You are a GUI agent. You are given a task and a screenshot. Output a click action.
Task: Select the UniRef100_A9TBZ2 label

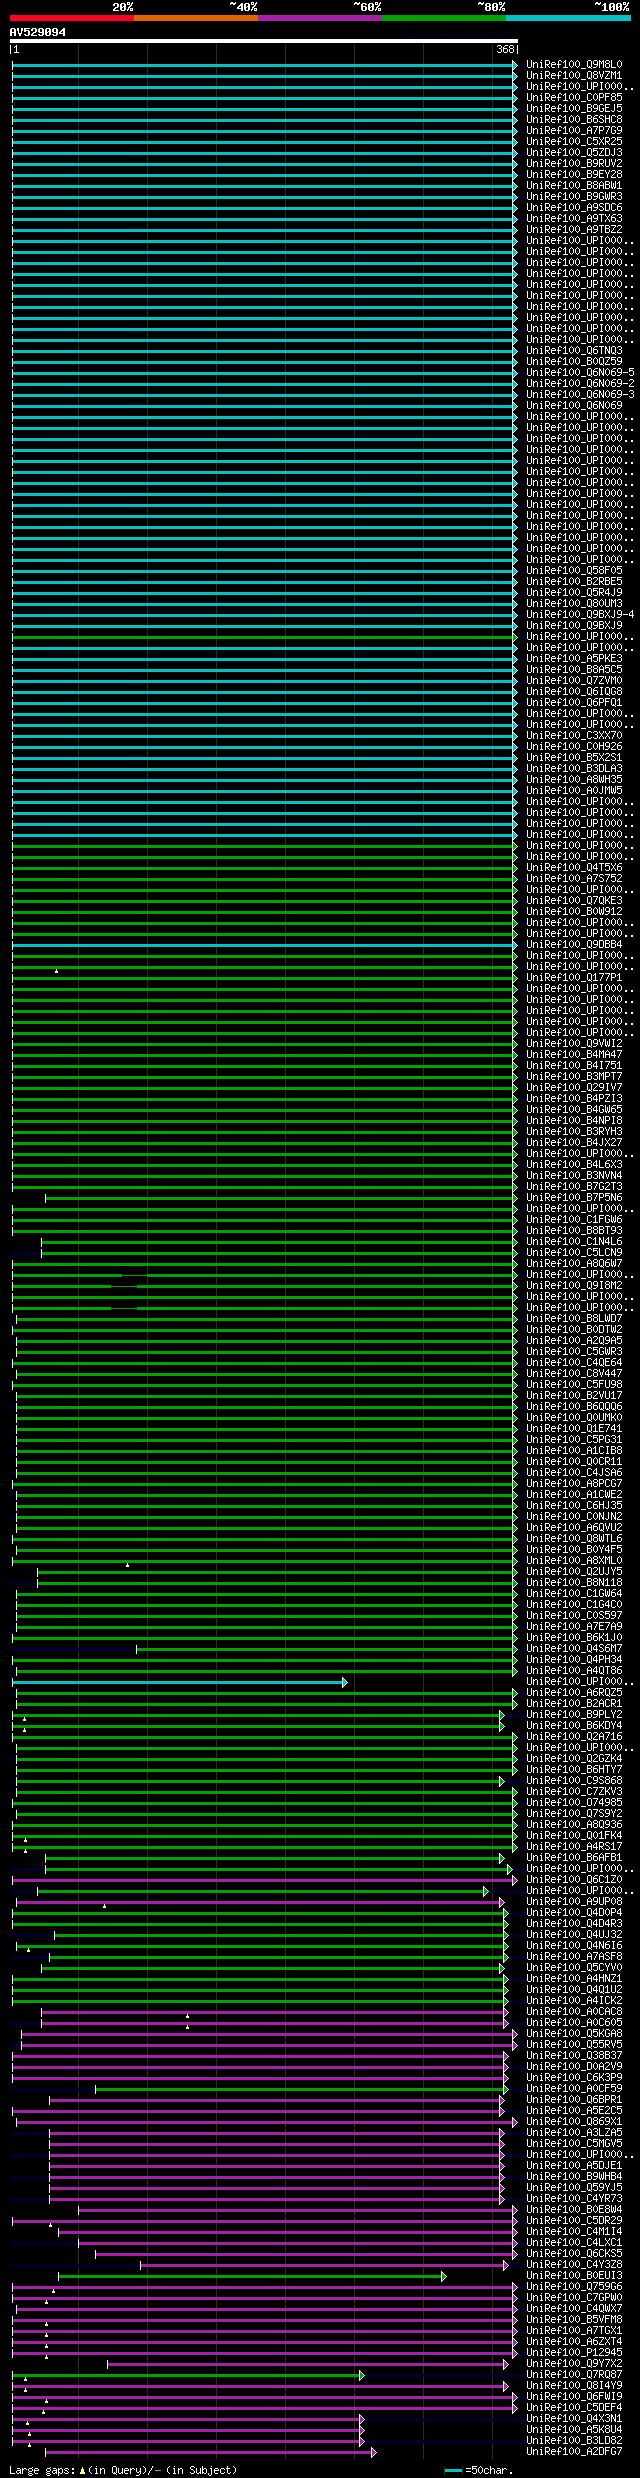pos(574,230)
